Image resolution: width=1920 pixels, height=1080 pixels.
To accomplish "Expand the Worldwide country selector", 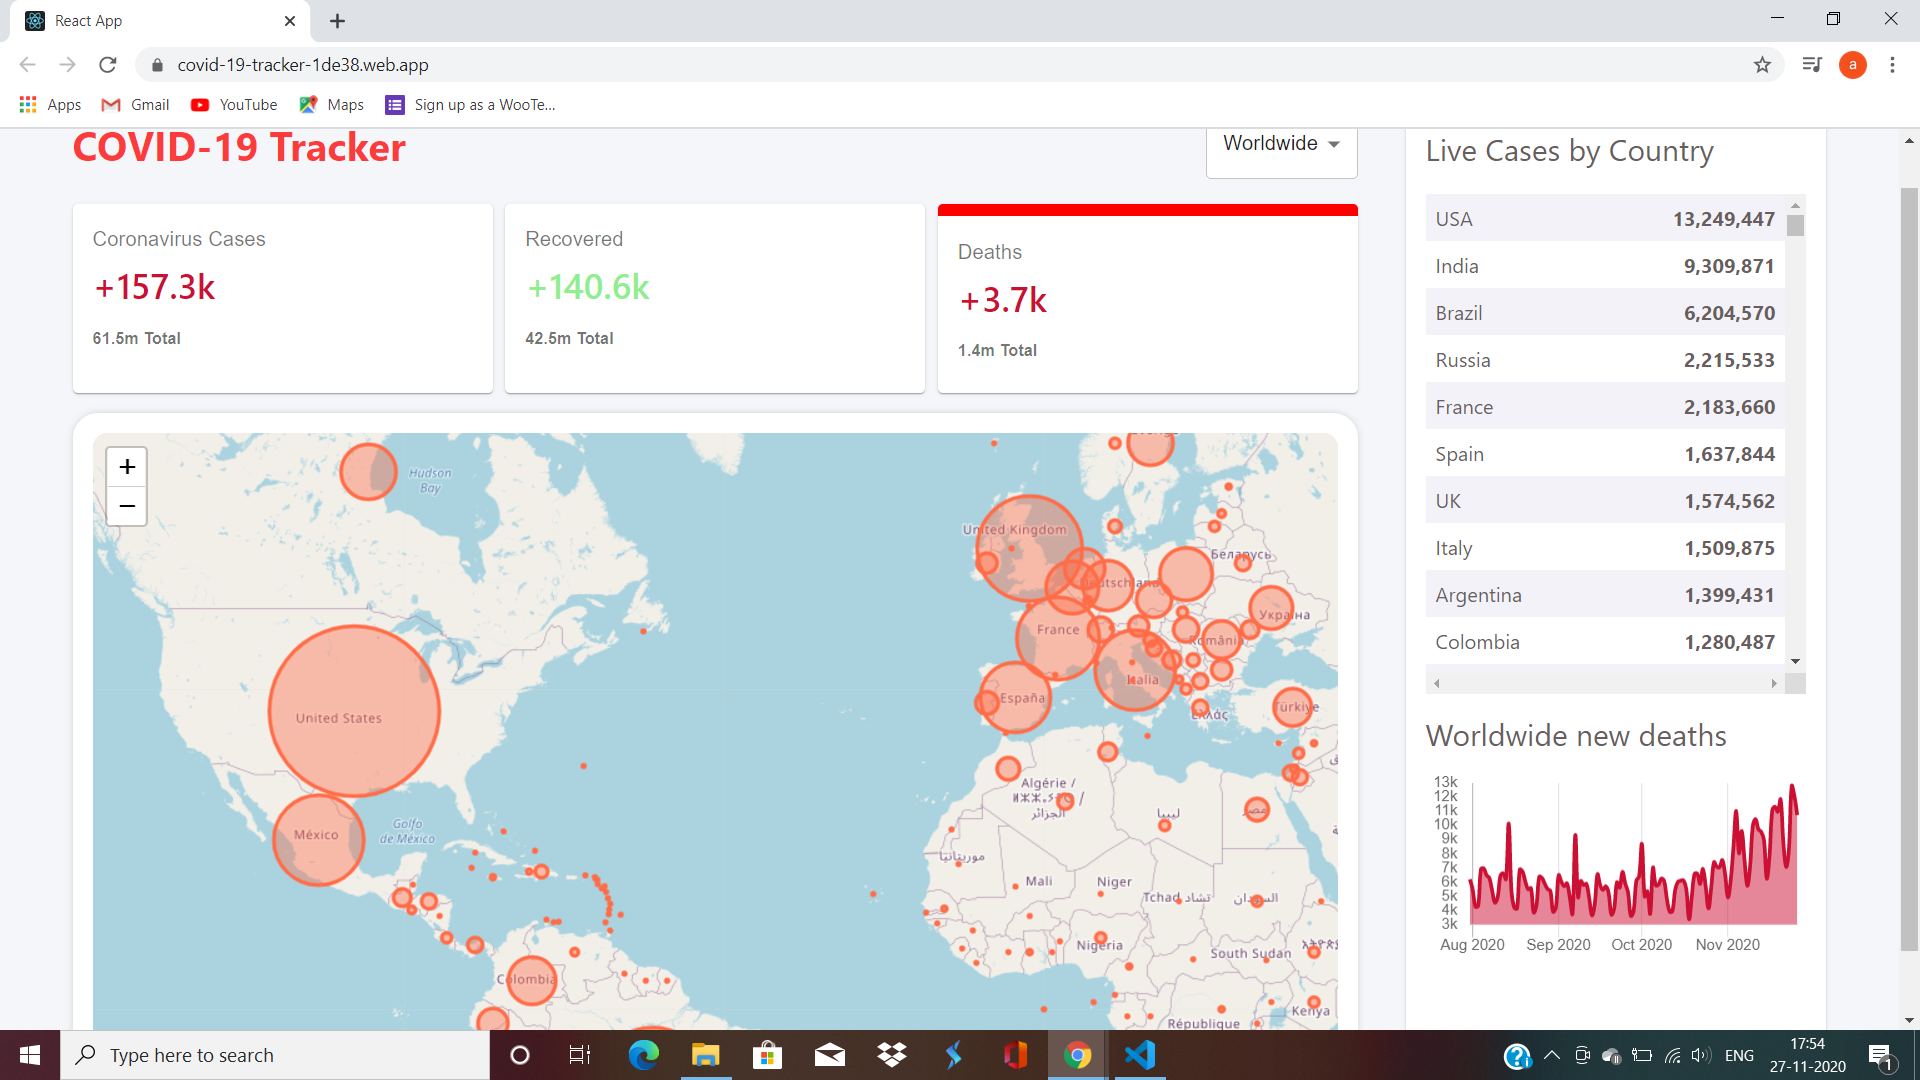I will (1281, 143).
